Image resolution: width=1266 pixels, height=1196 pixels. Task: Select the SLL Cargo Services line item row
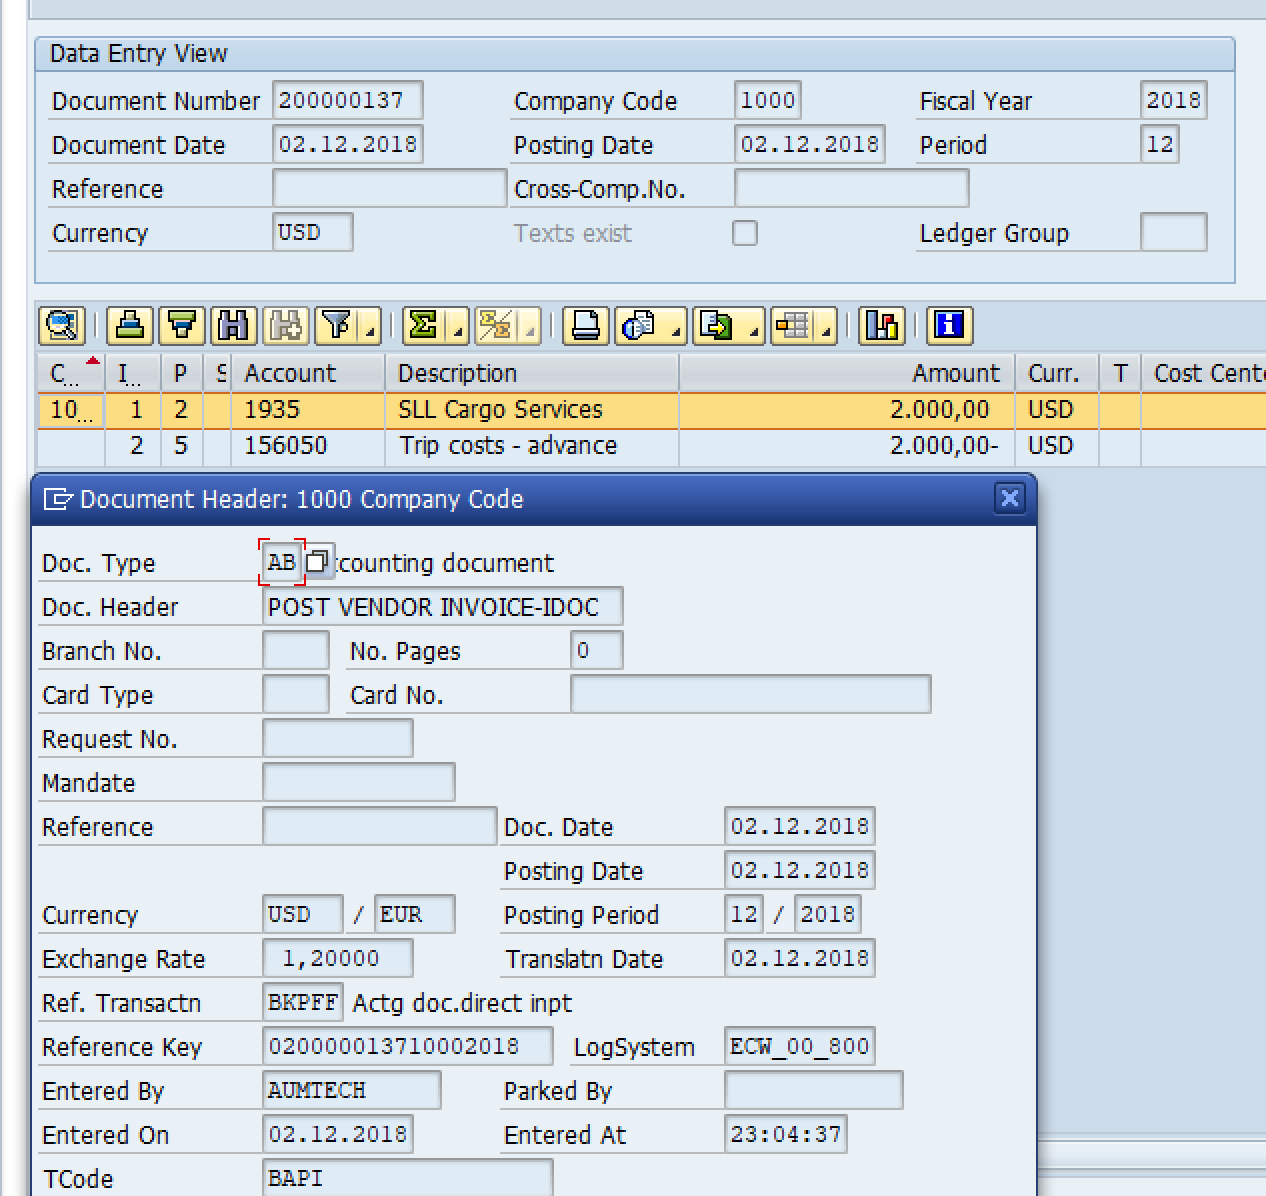[500, 410]
